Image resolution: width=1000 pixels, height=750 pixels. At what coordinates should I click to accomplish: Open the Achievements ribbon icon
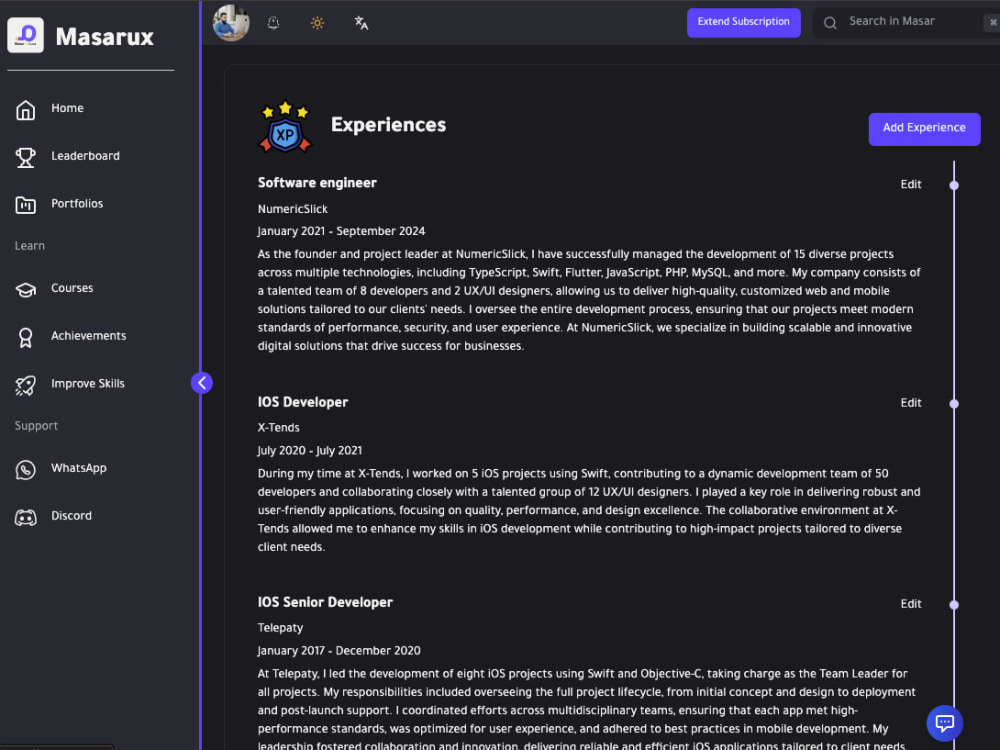click(26, 337)
